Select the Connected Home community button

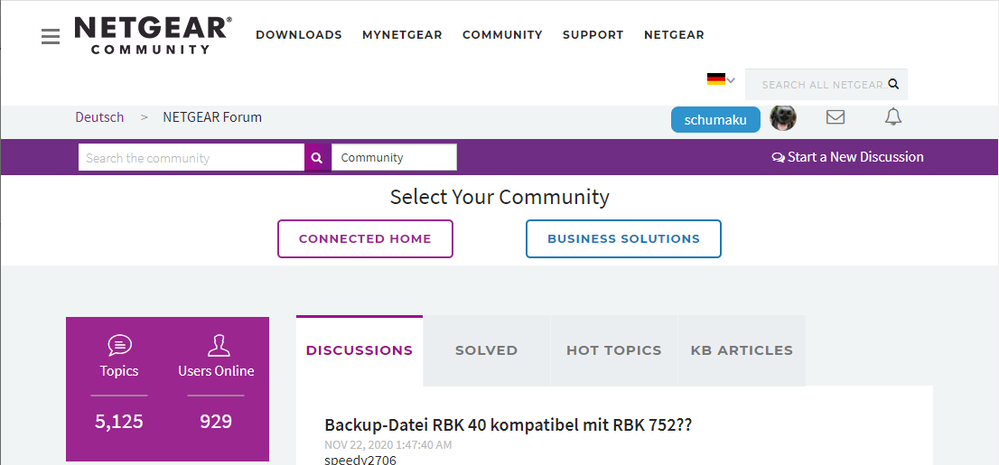point(365,239)
